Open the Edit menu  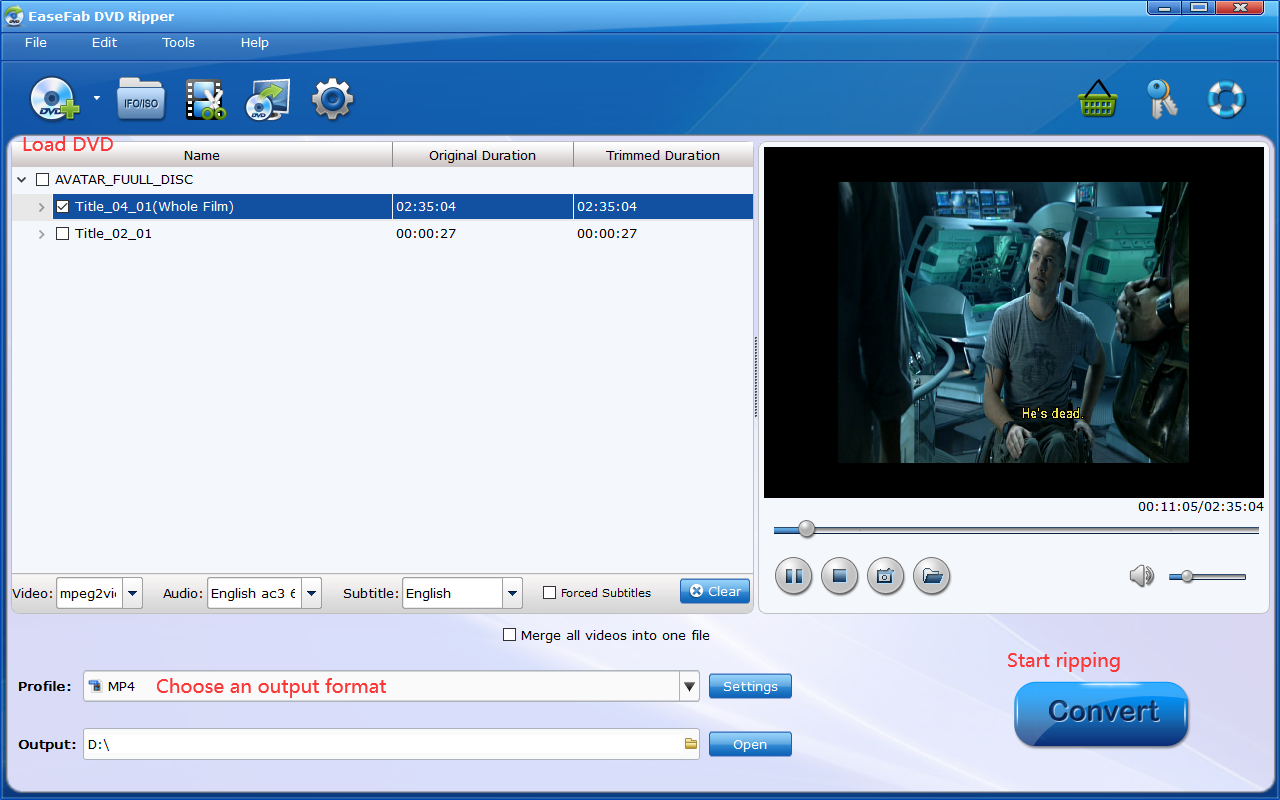104,43
